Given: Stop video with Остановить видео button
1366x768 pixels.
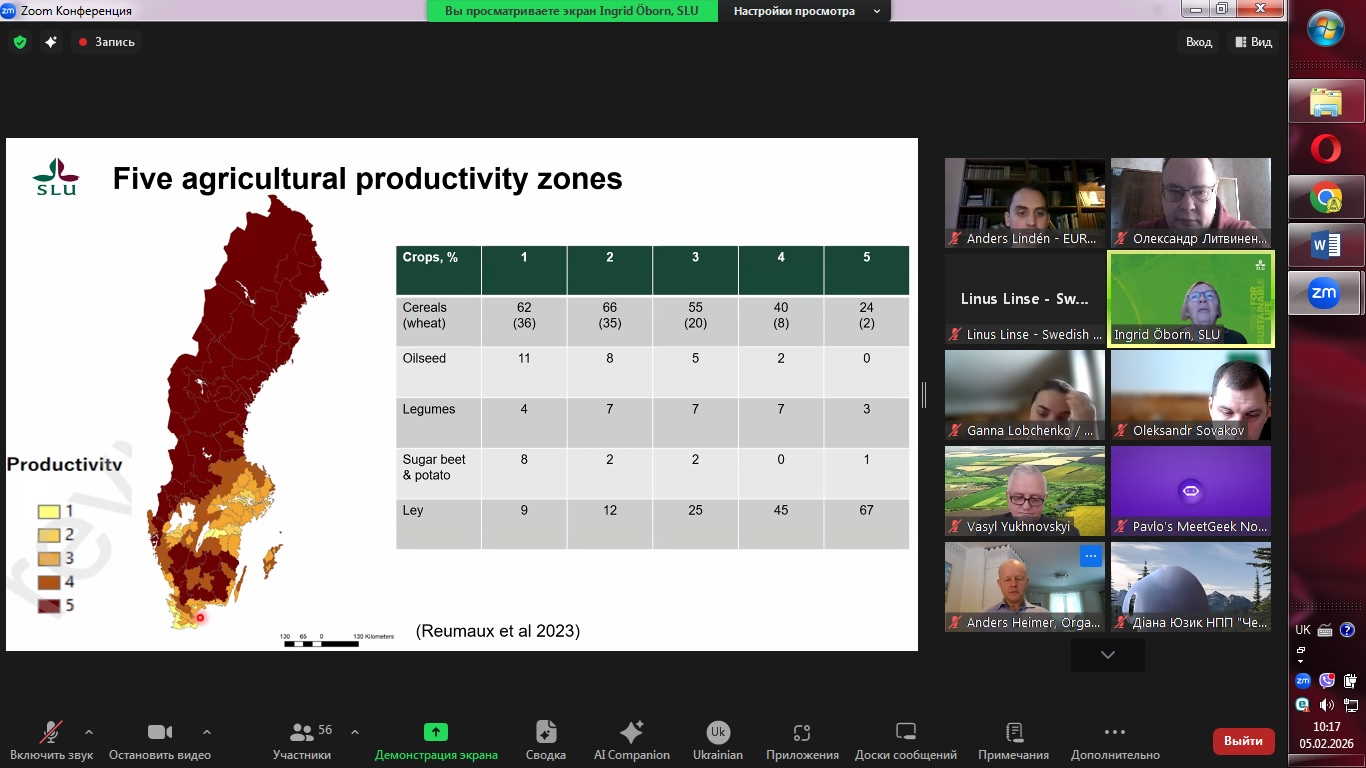Looking at the screenshot, I should [159, 740].
